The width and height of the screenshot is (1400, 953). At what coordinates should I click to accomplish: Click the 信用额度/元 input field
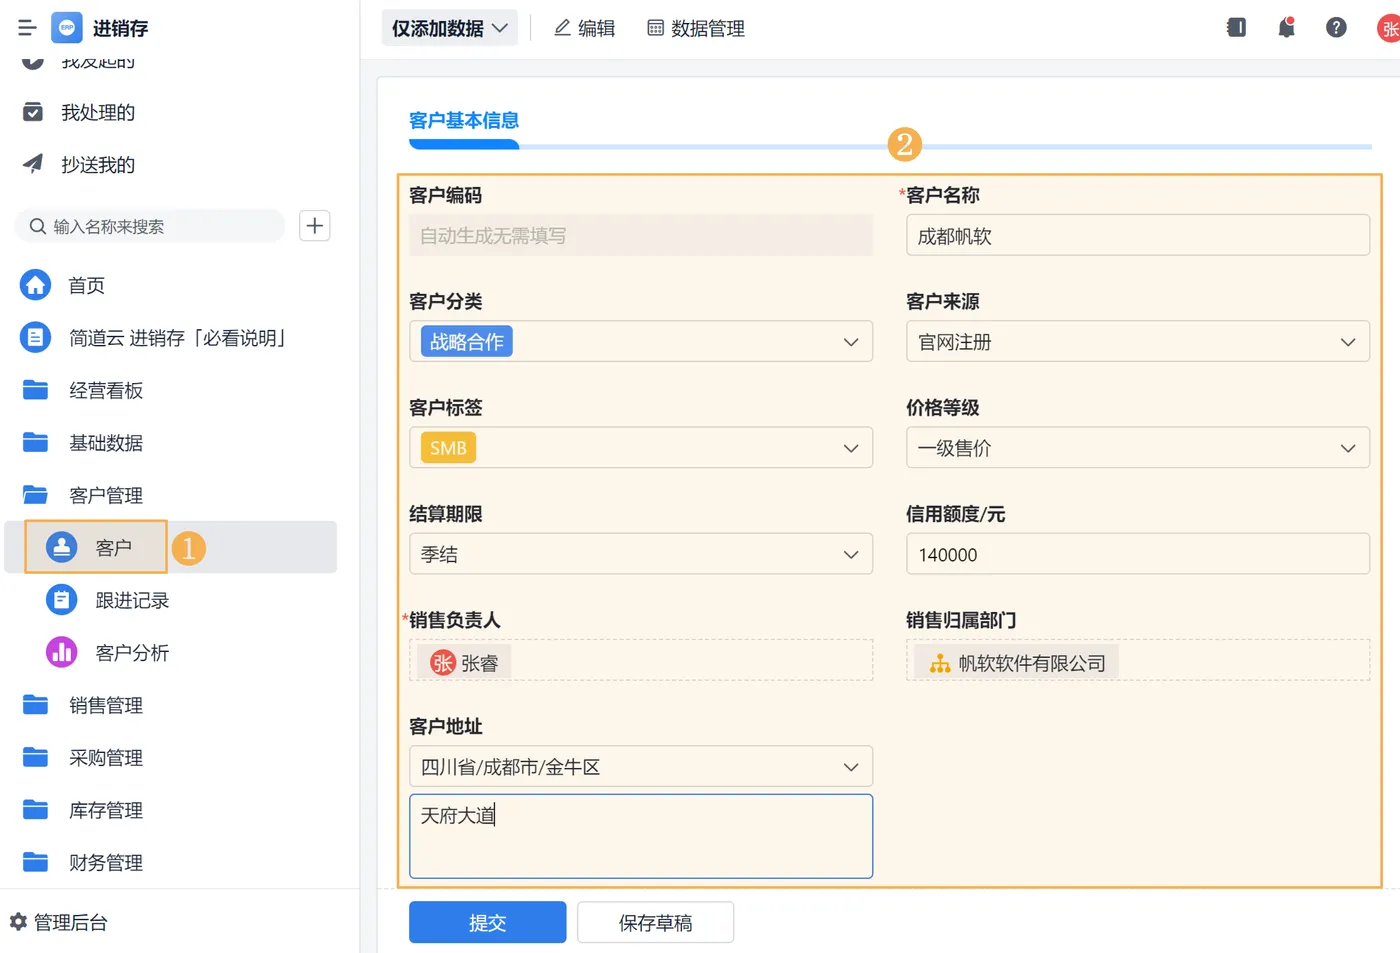[1137, 554]
